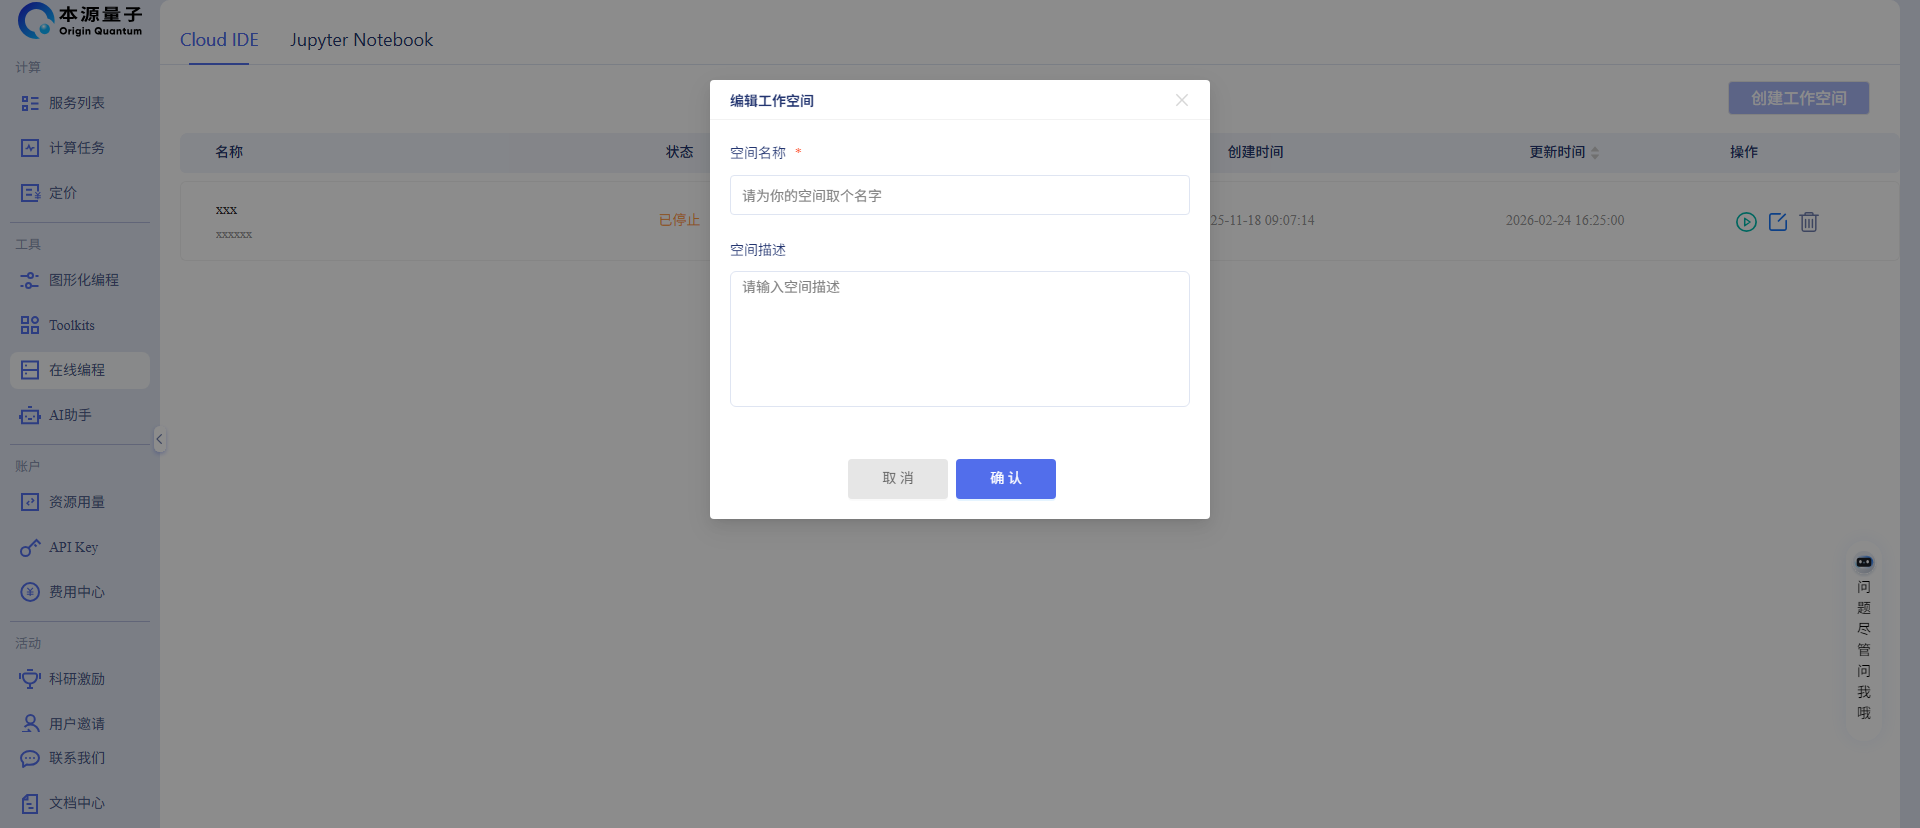Open the AI助手 robot icon in sidebar
Viewport: 1920px width, 828px height.
30,415
